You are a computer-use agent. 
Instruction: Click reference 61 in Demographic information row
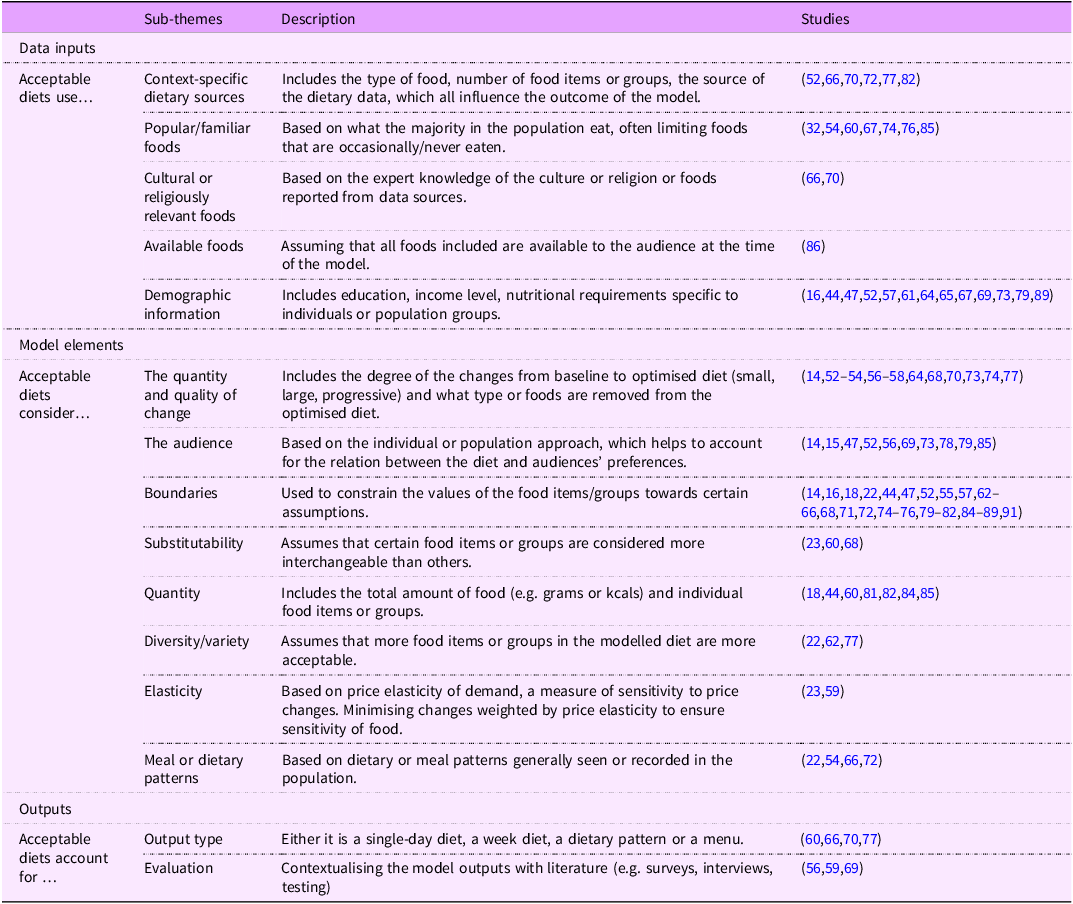(x=908, y=296)
